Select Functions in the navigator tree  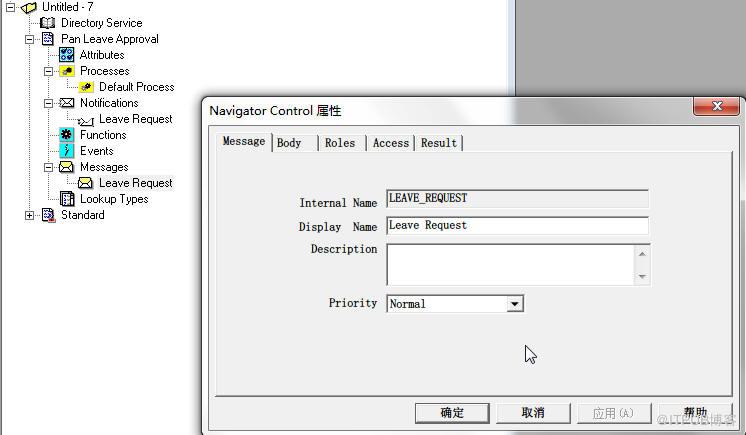pyautogui.click(x=103, y=135)
